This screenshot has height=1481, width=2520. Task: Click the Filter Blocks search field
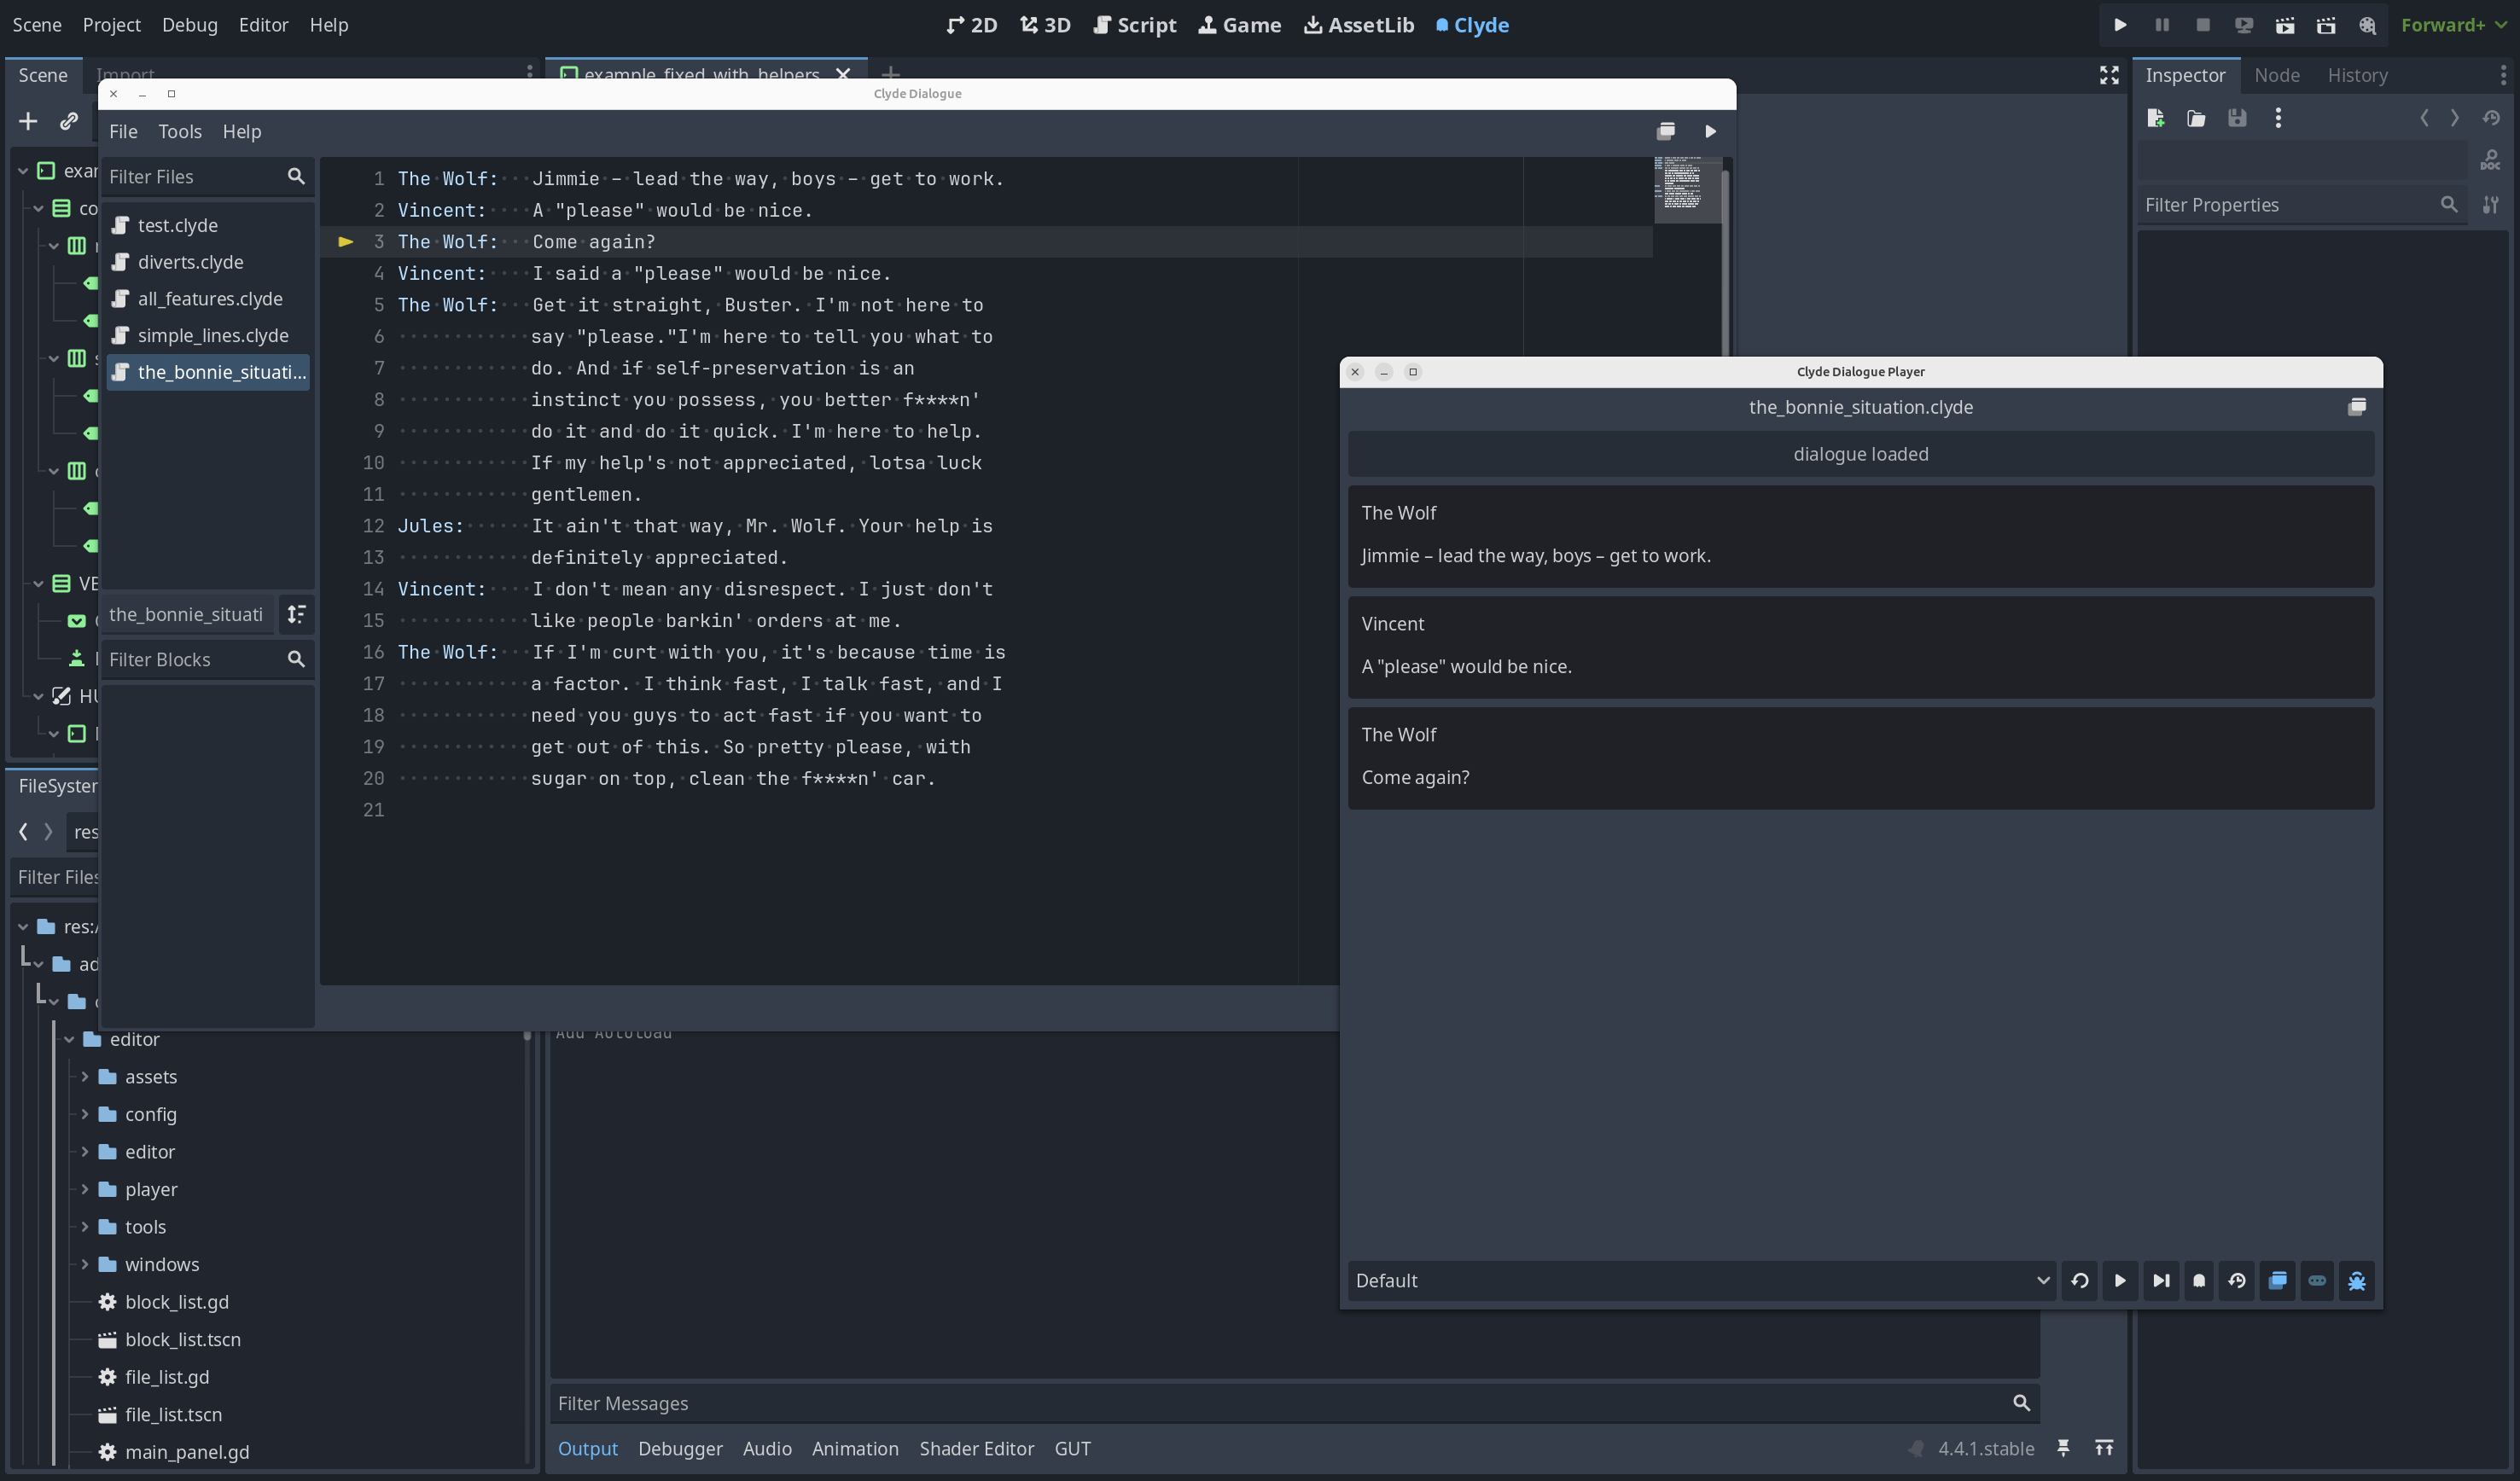(x=192, y=659)
